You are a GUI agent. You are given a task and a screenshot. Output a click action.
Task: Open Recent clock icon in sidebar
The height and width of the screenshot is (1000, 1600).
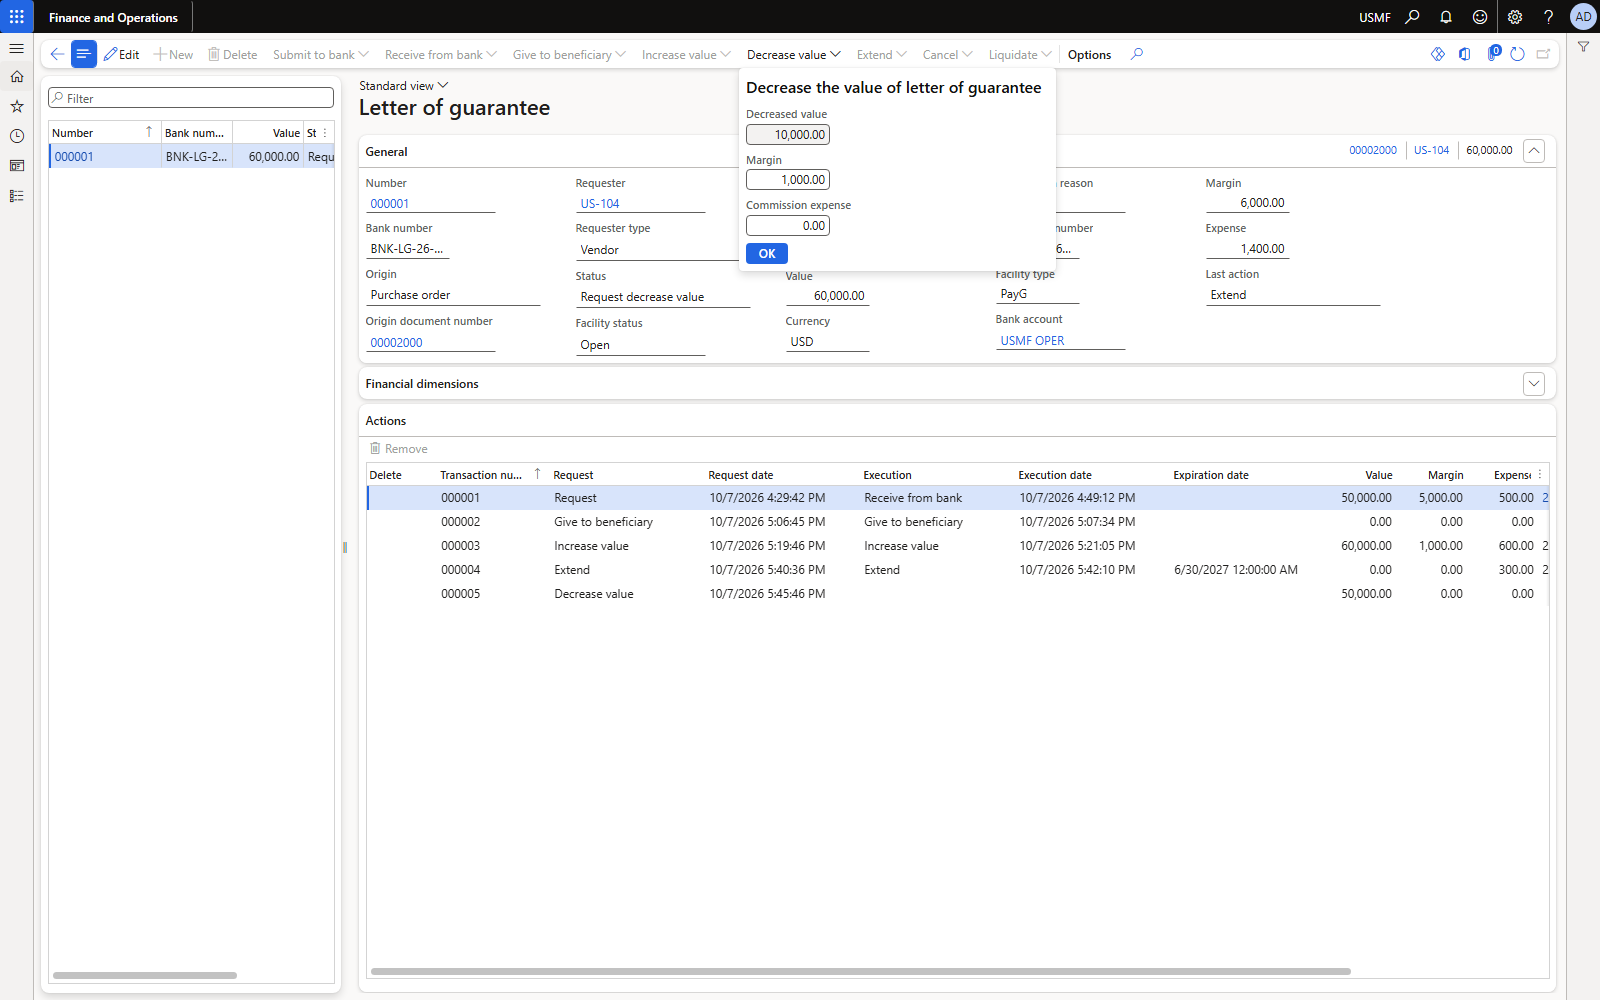(17, 136)
